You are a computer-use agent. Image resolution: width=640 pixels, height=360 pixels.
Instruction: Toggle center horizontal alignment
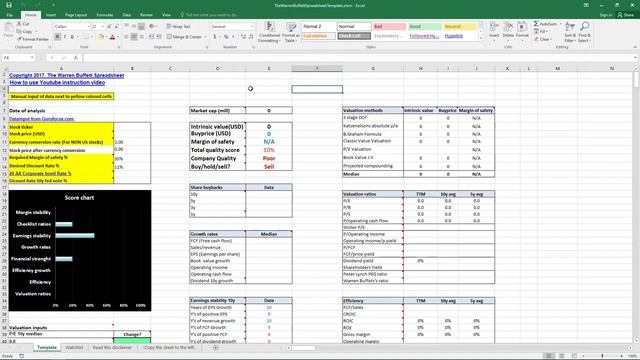(134, 37)
